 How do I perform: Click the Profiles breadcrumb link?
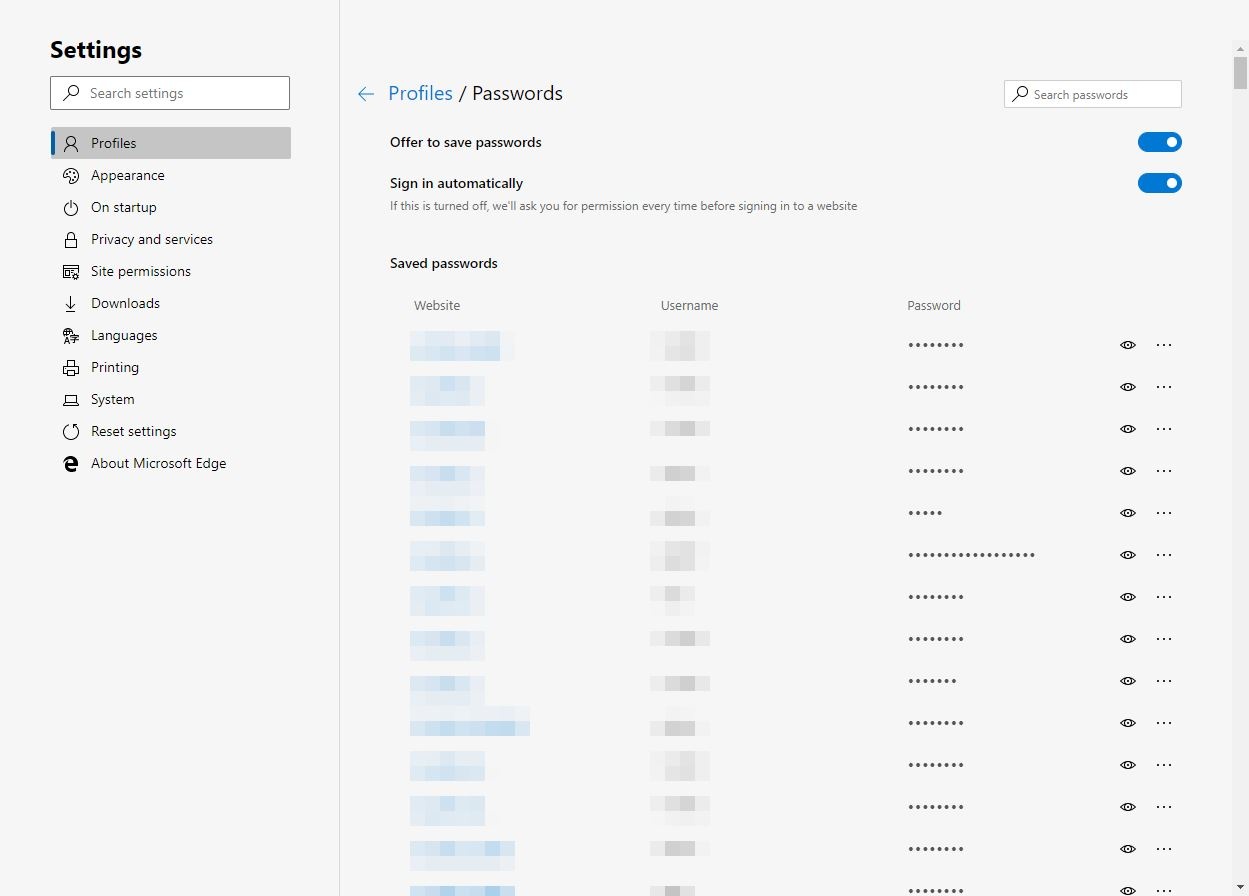click(x=420, y=93)
